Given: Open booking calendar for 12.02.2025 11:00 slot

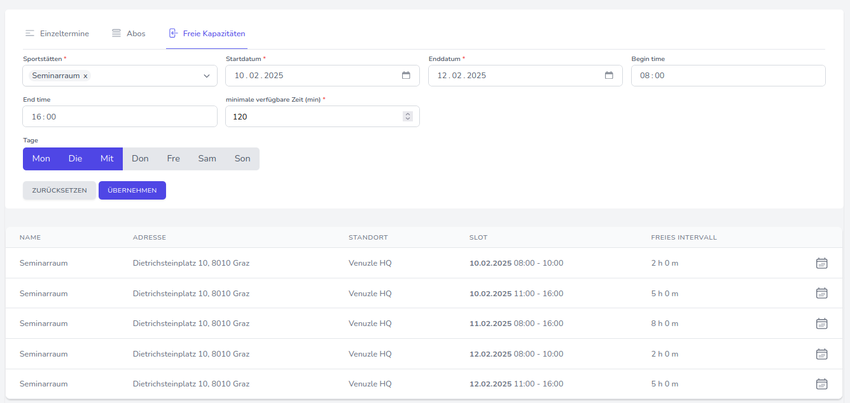Looking at the screenshot, I should click(x=821, y=384).
